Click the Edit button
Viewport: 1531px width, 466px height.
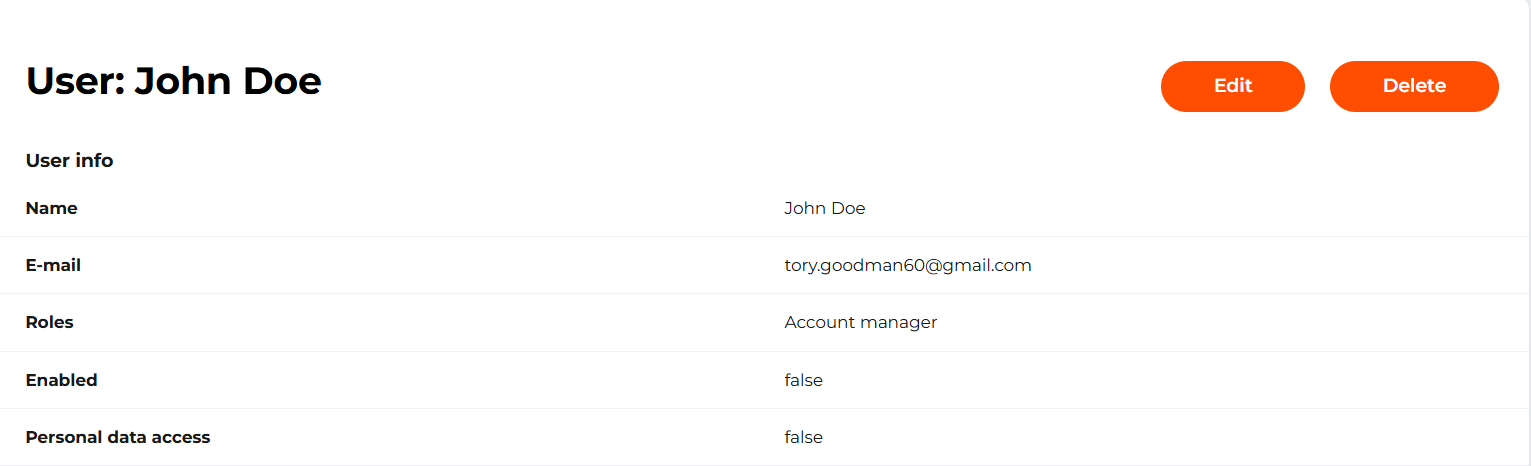pos(1232,86)
